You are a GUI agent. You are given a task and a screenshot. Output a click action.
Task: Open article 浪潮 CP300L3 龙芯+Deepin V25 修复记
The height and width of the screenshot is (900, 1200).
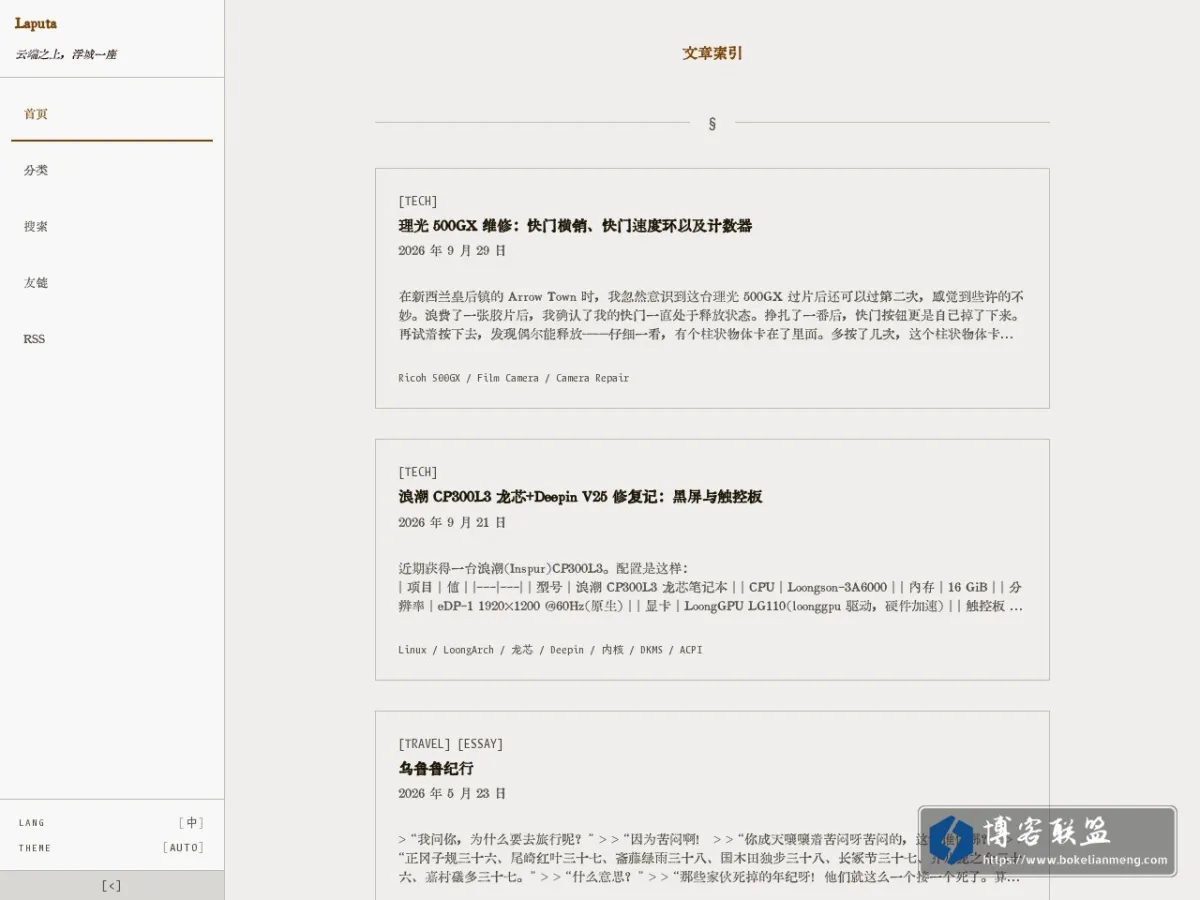point(580,497)
